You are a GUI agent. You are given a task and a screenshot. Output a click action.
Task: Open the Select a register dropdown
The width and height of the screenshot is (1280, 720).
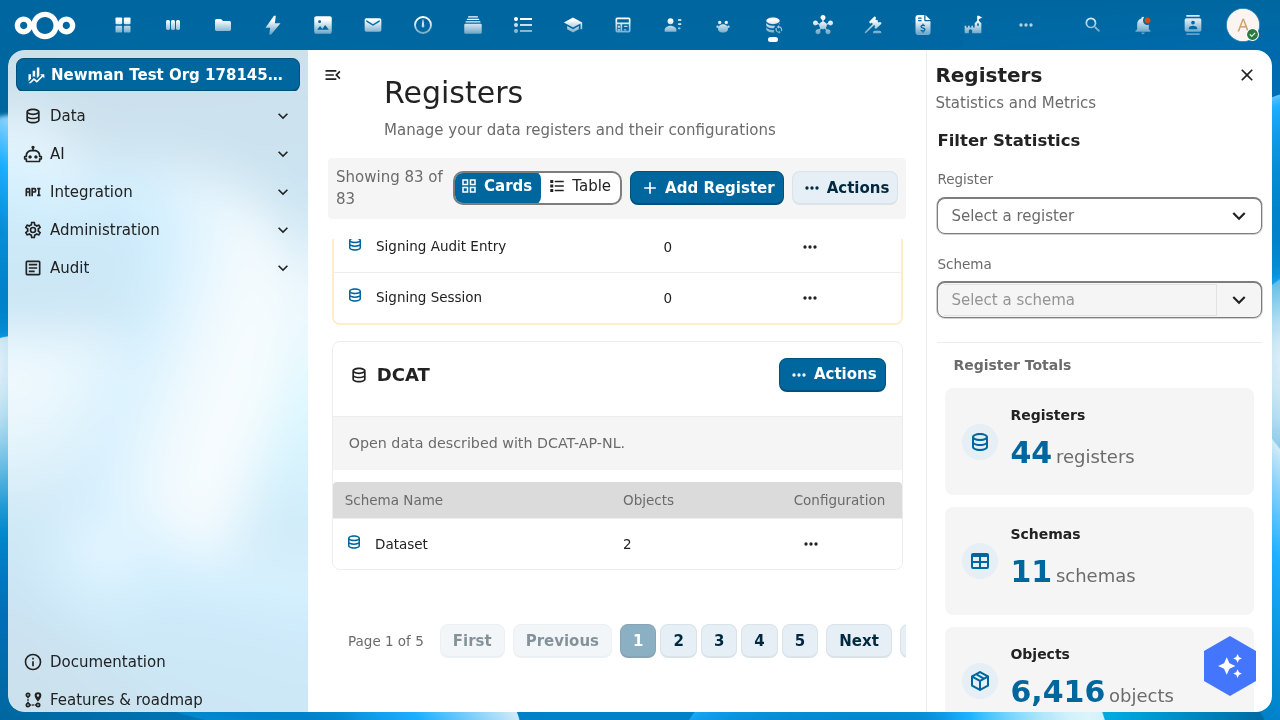click(x=1099, y=216)
